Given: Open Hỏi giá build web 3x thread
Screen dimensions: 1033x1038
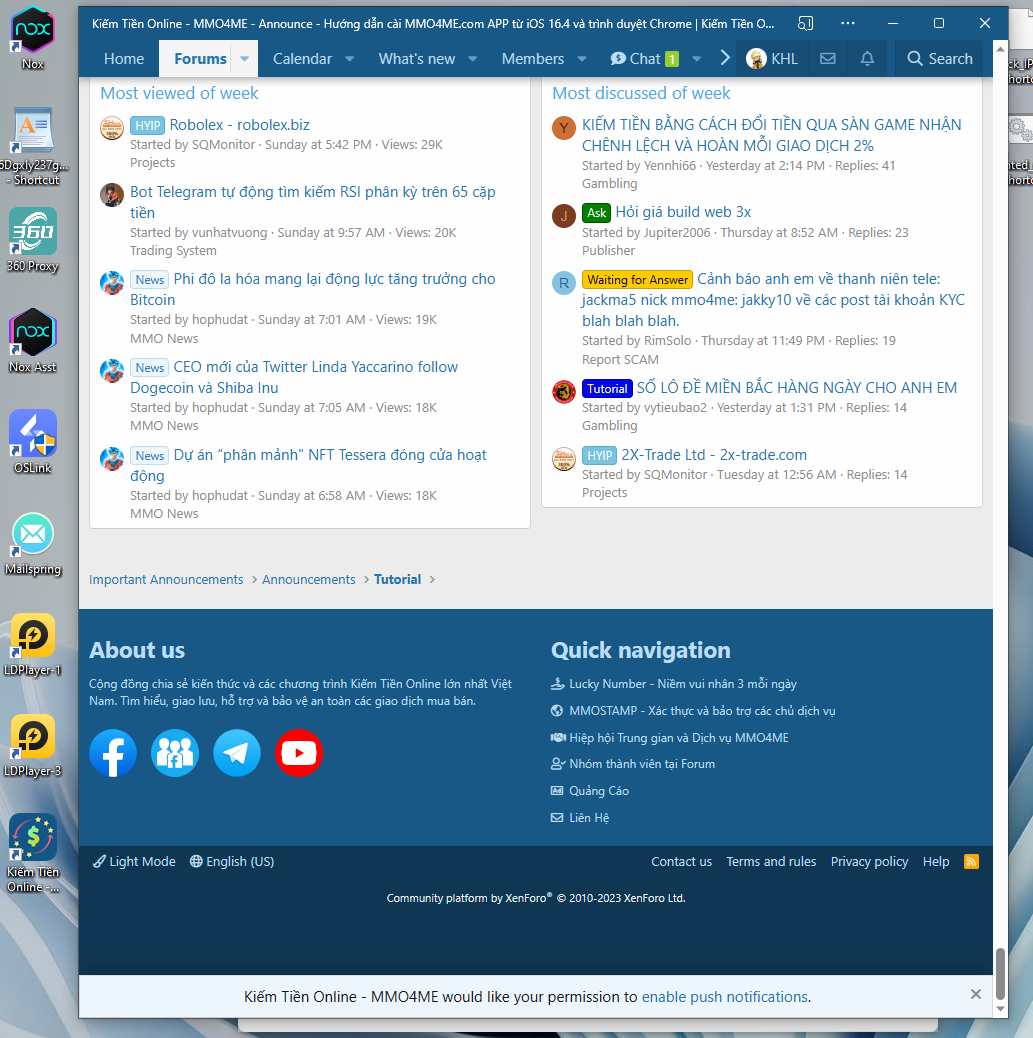Looking at the screenshot, I should point(683,212).
